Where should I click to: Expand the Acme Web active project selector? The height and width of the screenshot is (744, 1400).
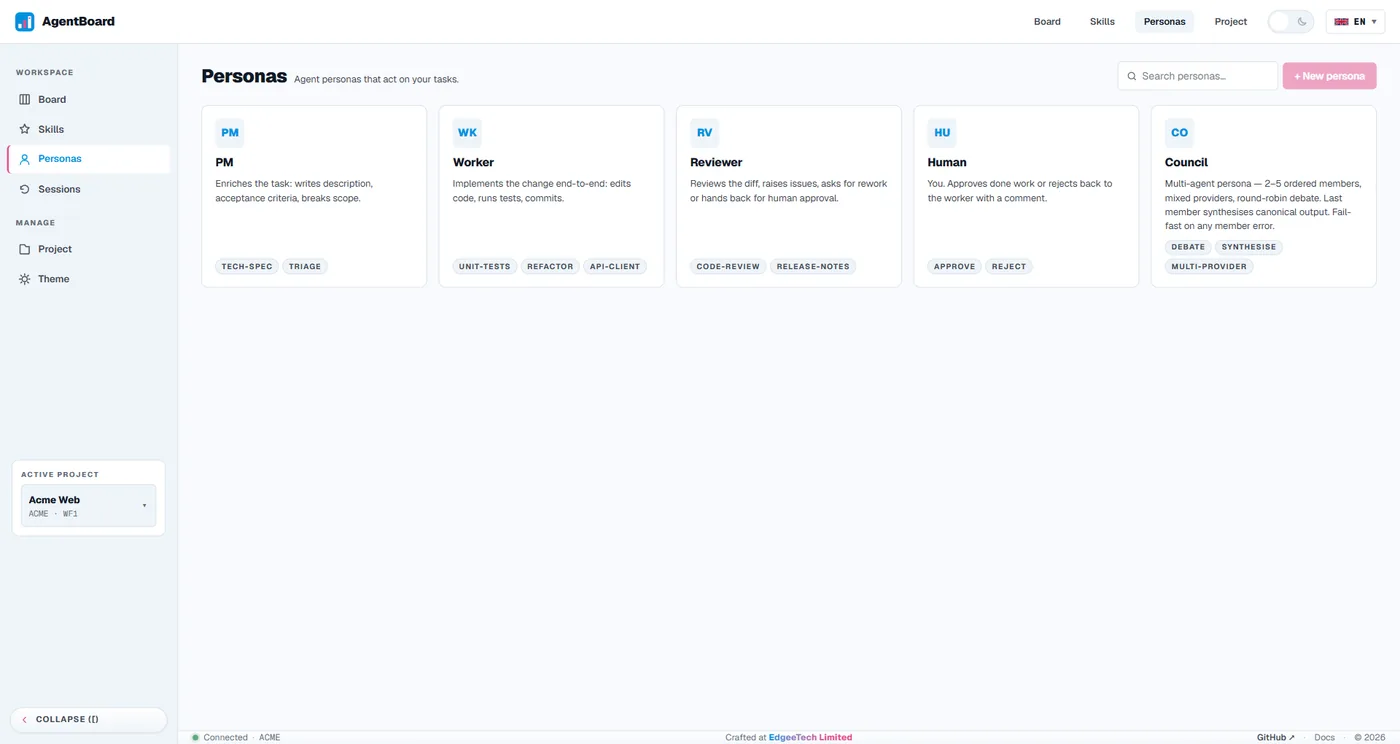tap(88, 506)
